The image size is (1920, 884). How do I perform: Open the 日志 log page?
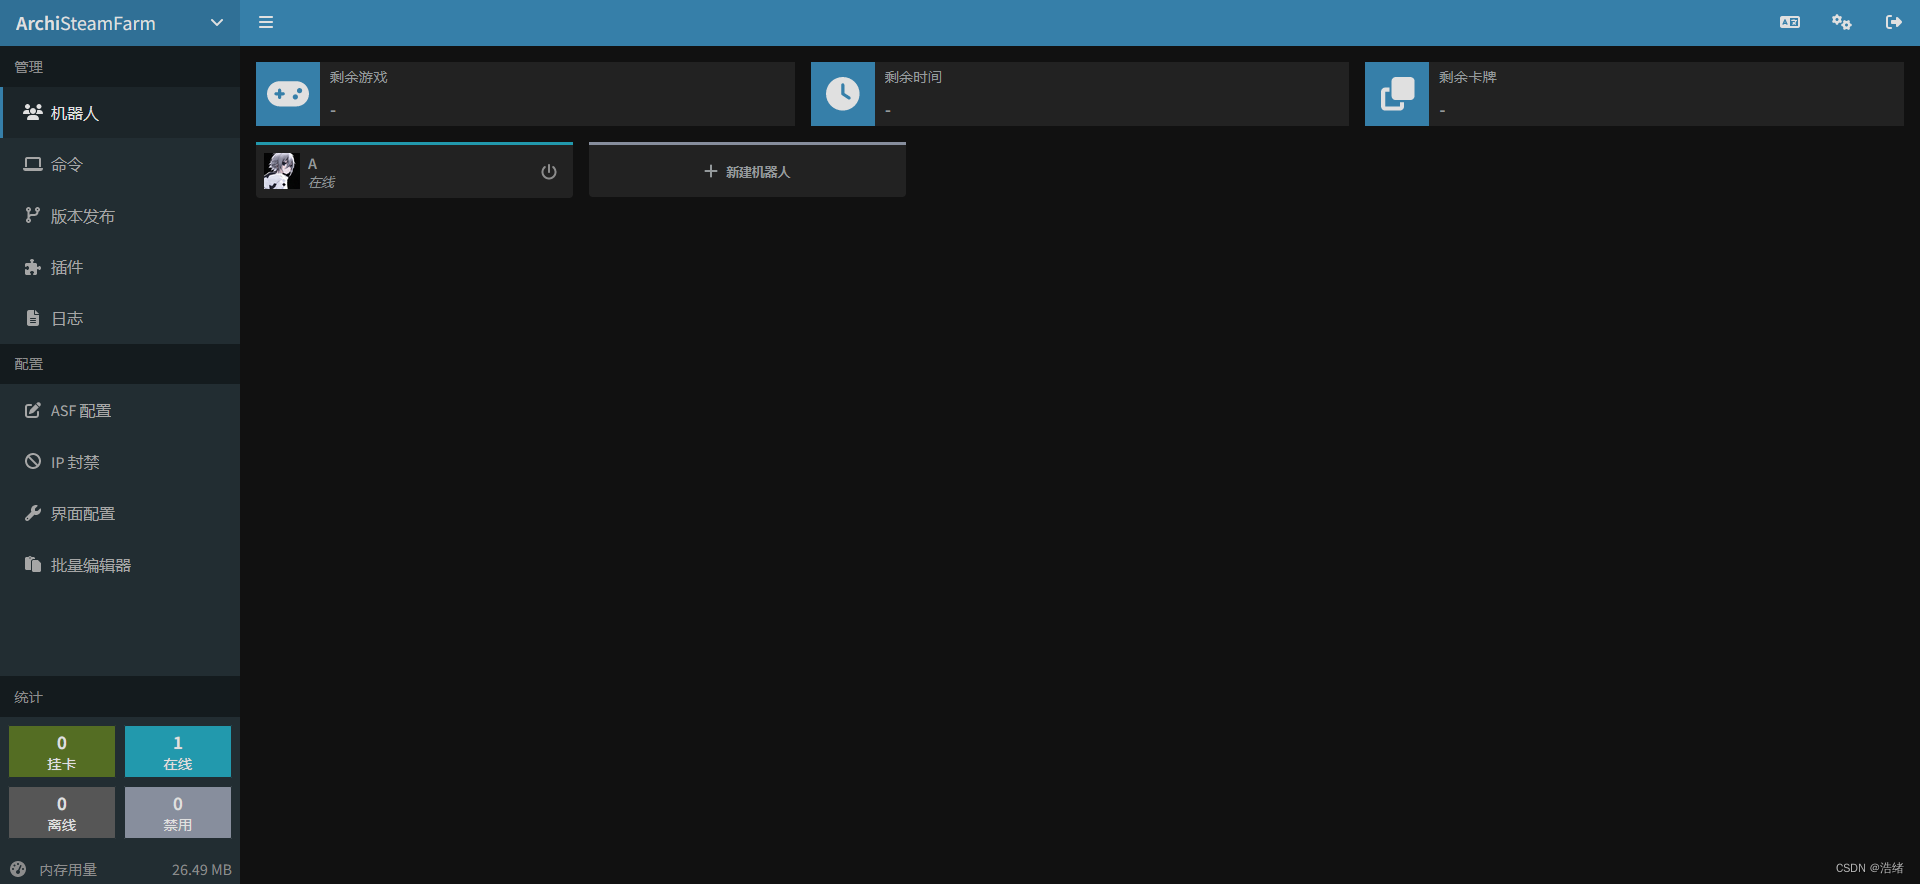click(x=66, y=318)
